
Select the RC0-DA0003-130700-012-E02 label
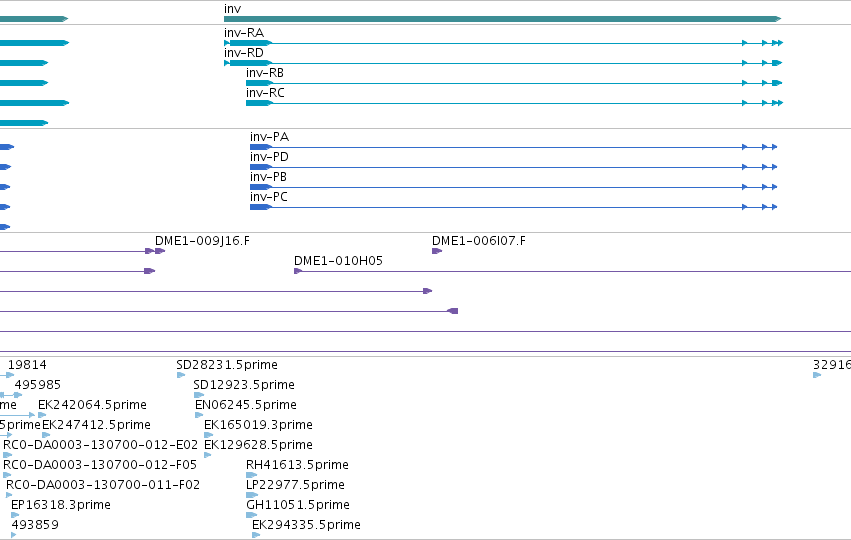coord(100,445)
